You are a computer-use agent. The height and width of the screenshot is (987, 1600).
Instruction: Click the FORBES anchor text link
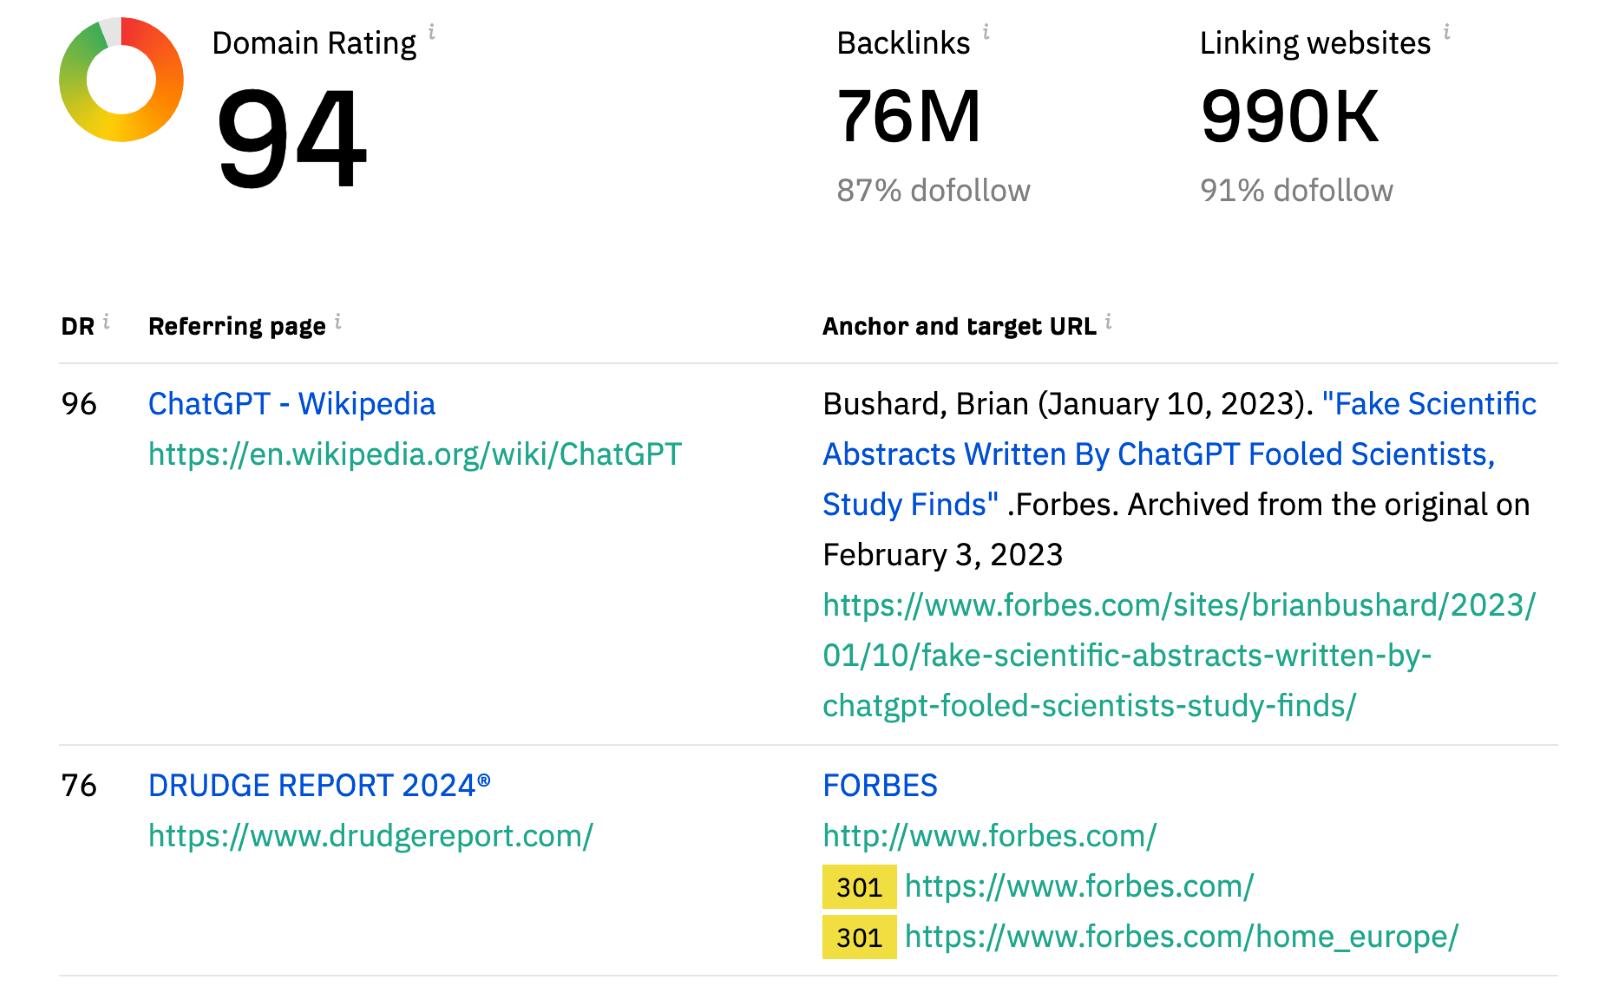[x=880, y=786]
